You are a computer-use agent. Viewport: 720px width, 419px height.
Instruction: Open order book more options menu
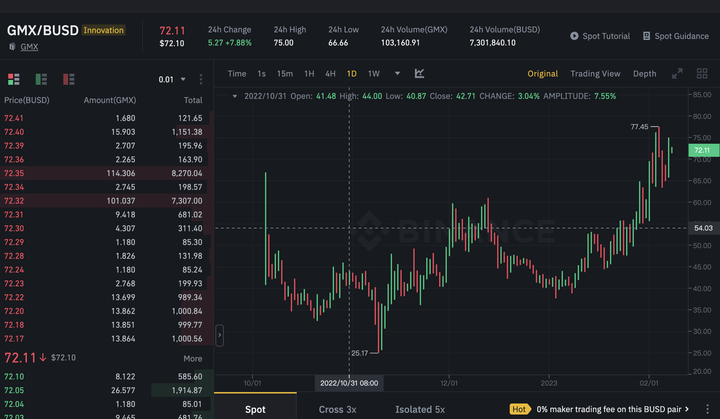[201, 79]
